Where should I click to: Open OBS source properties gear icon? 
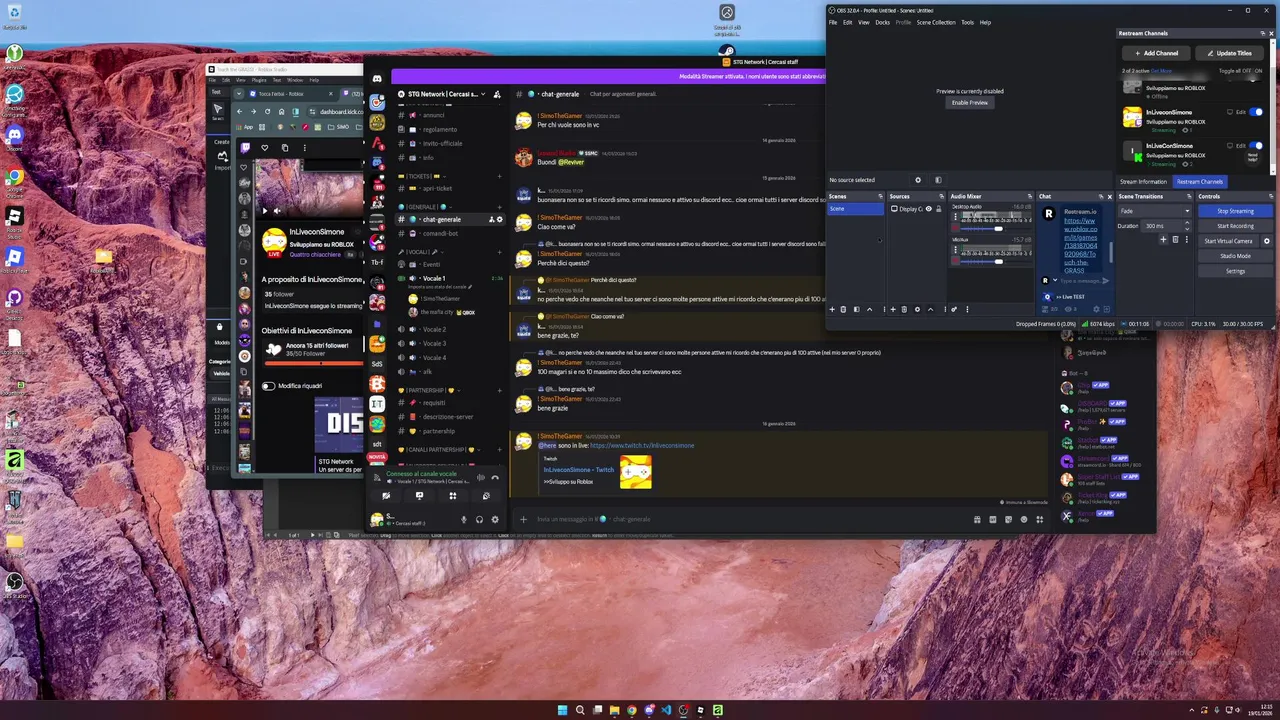(x=918, y=180)
